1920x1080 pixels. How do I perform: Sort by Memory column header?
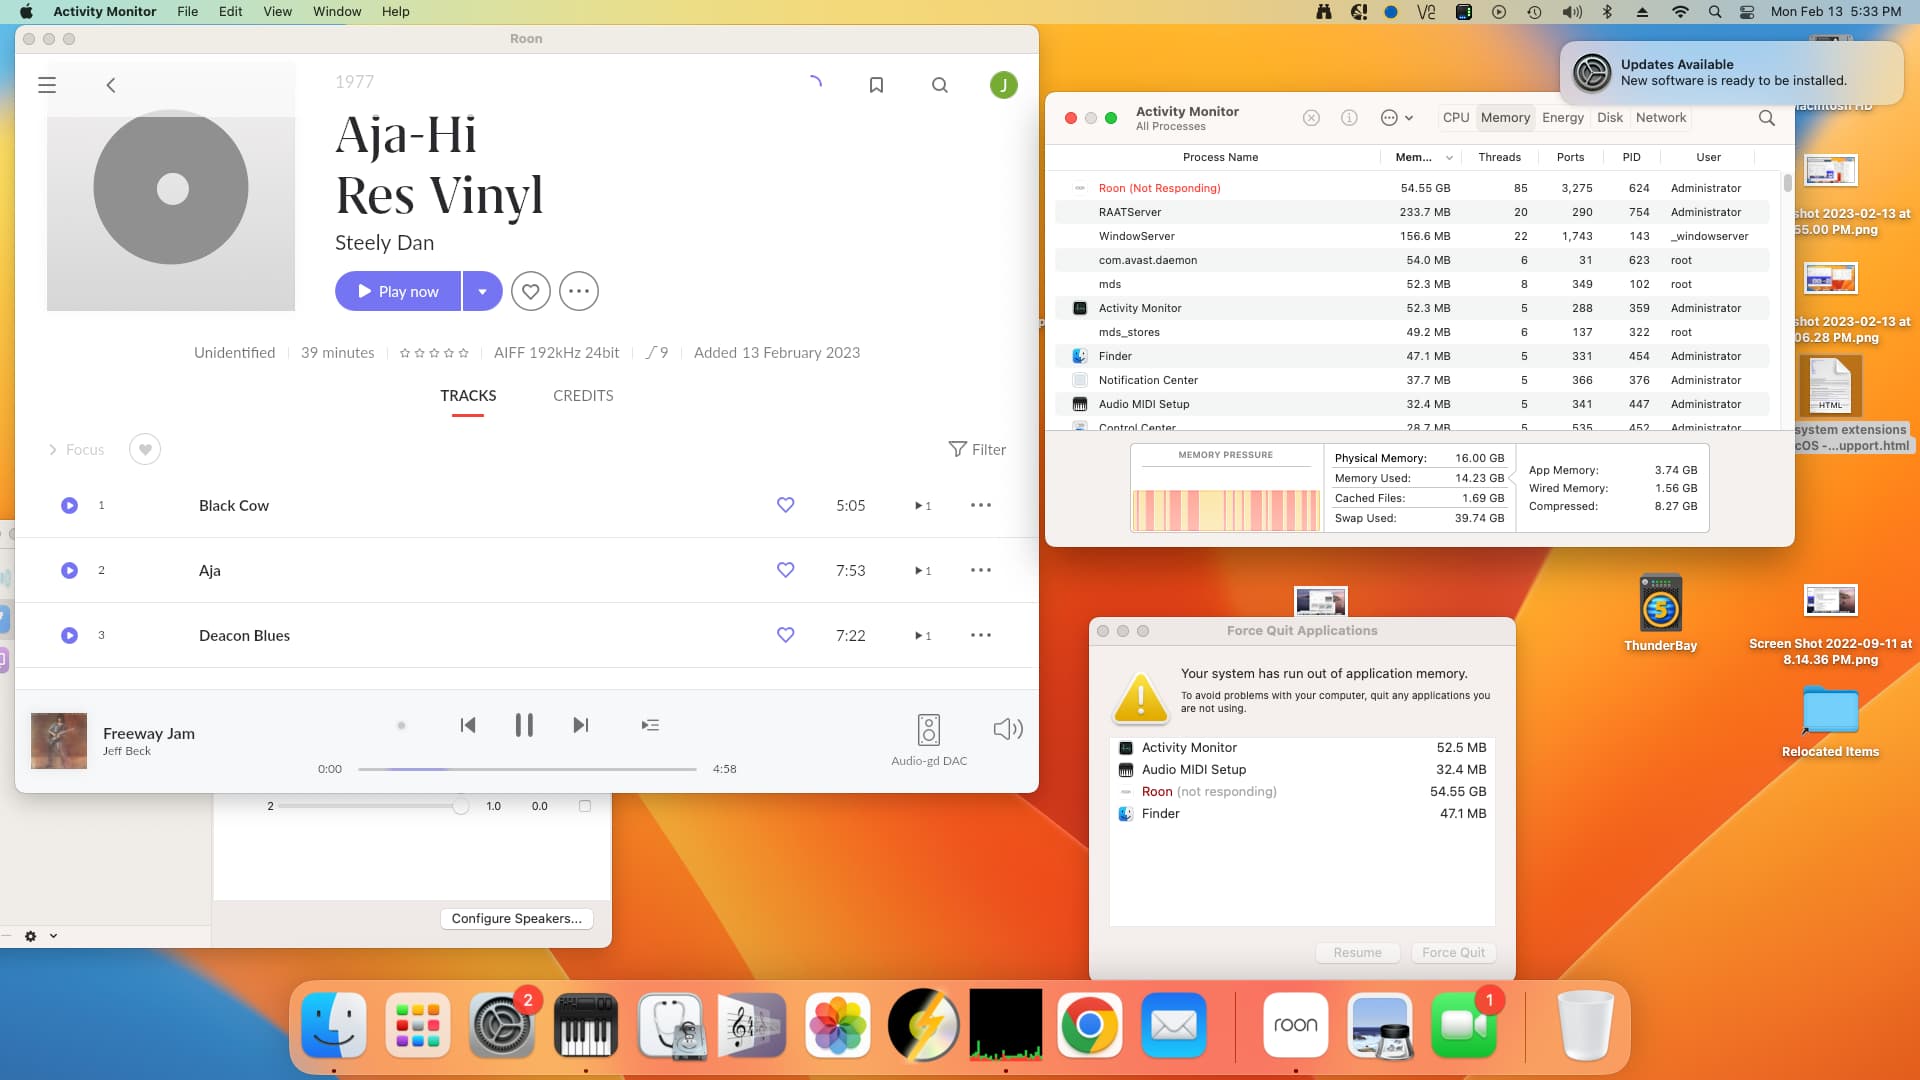1423,157
